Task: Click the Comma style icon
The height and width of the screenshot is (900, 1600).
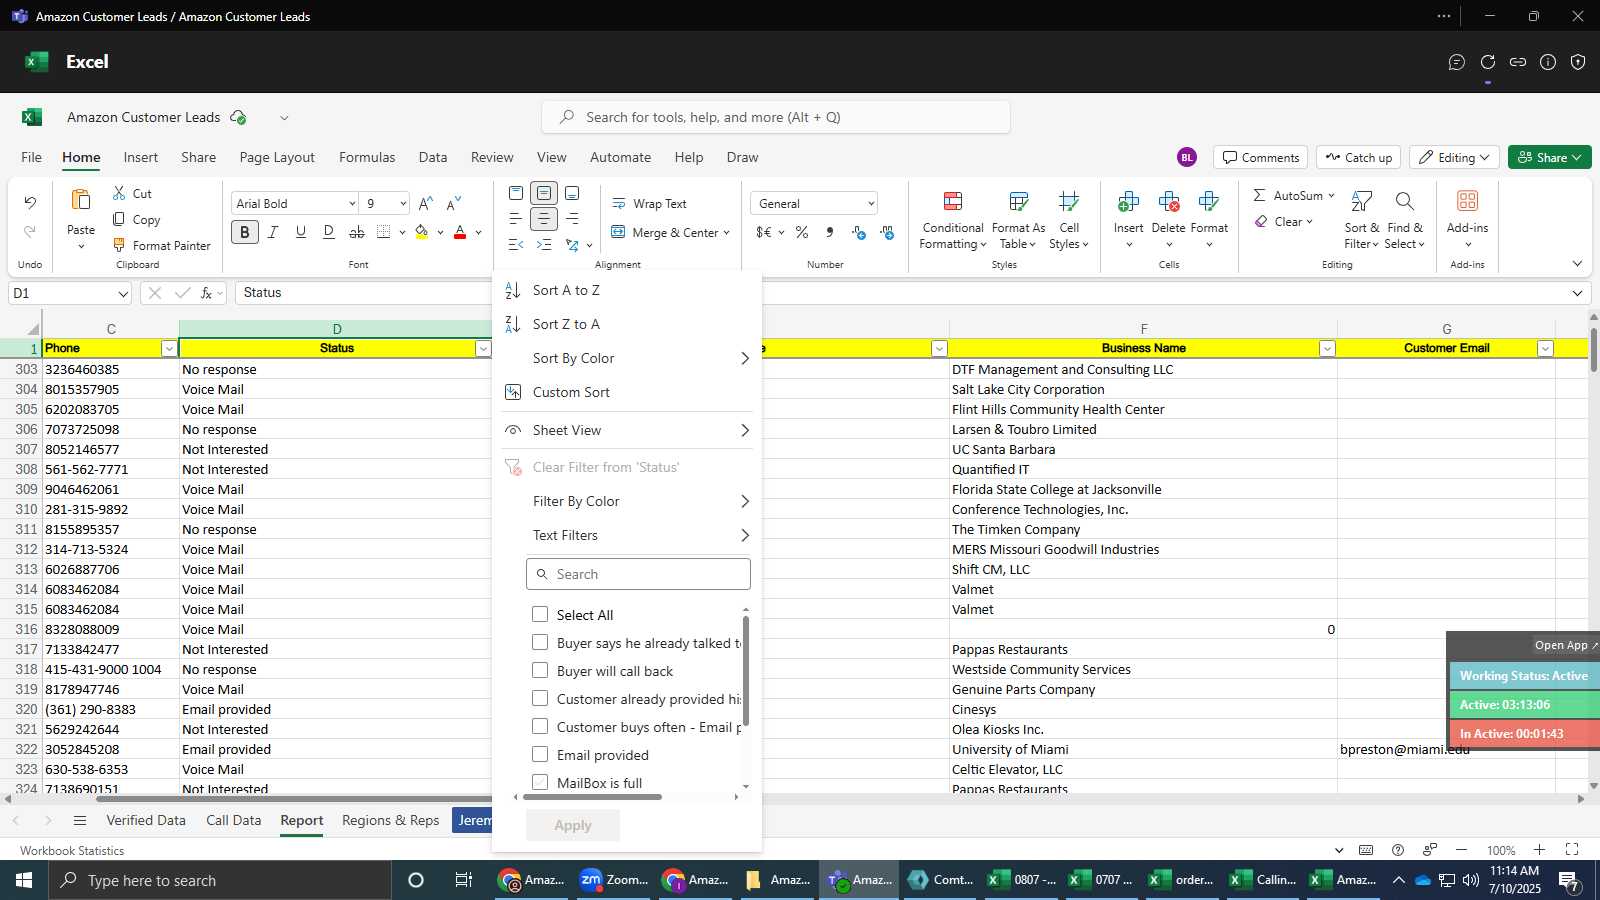Action: pos(830,232)
